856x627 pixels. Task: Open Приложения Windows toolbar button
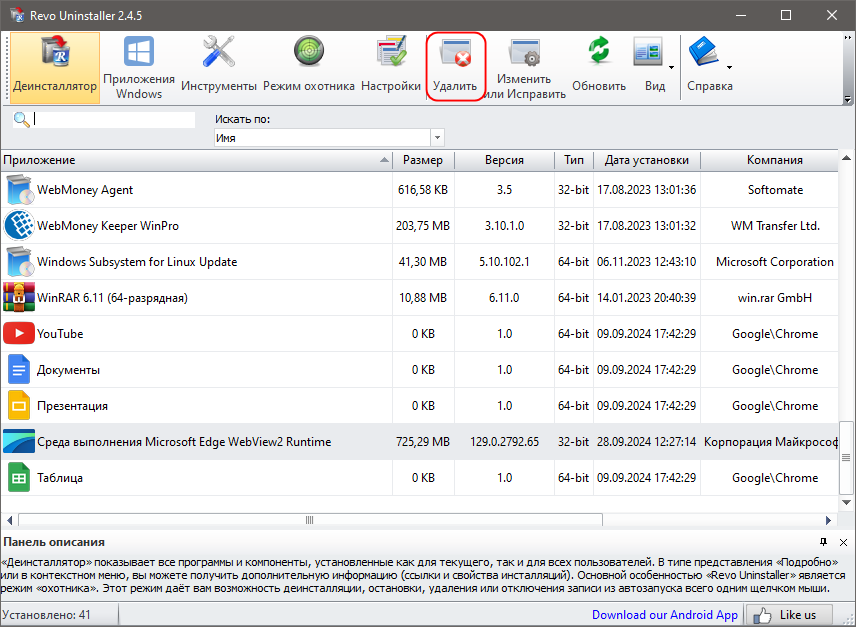pos(139,68)
